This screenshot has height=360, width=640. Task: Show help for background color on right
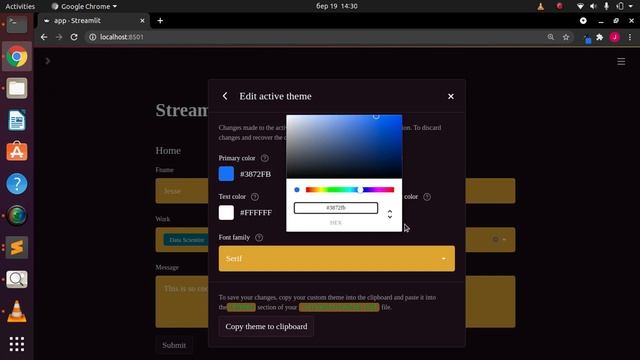427,197
